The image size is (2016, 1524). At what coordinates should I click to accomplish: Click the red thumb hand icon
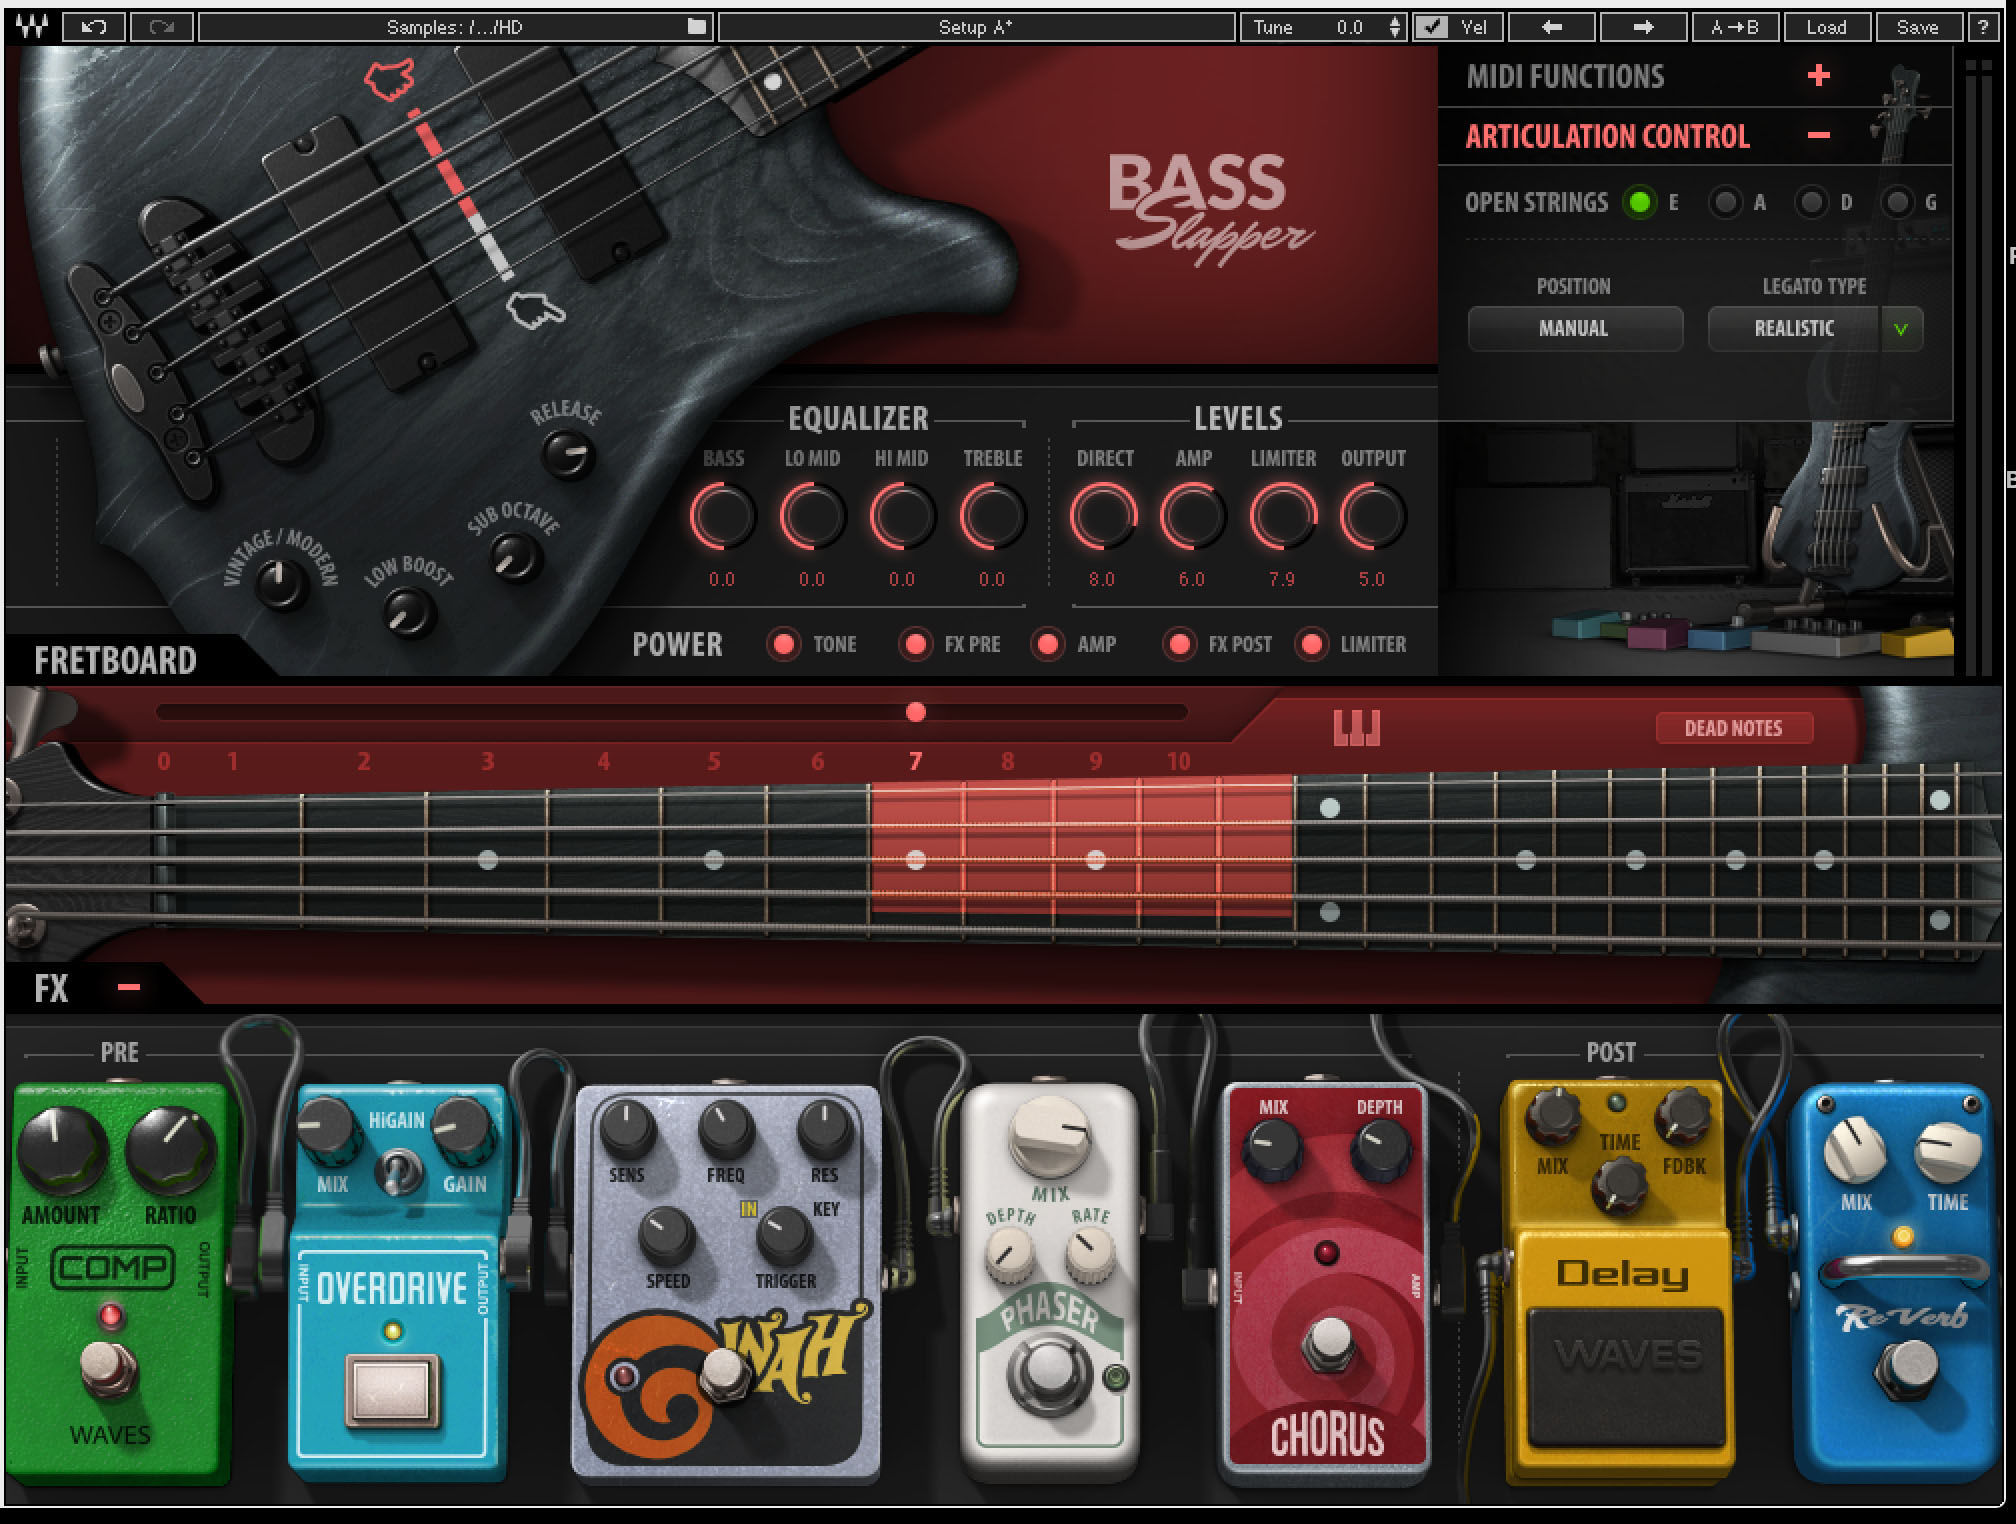pyautogui.click(x=389, y=80)
